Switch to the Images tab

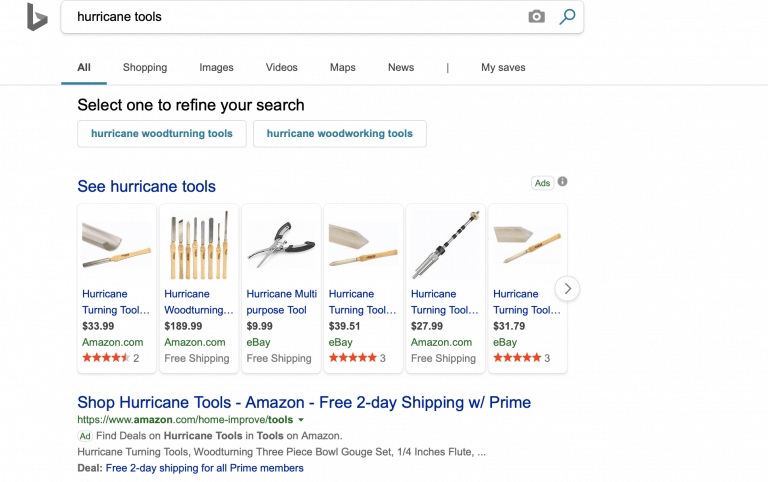tap(216, 68)
